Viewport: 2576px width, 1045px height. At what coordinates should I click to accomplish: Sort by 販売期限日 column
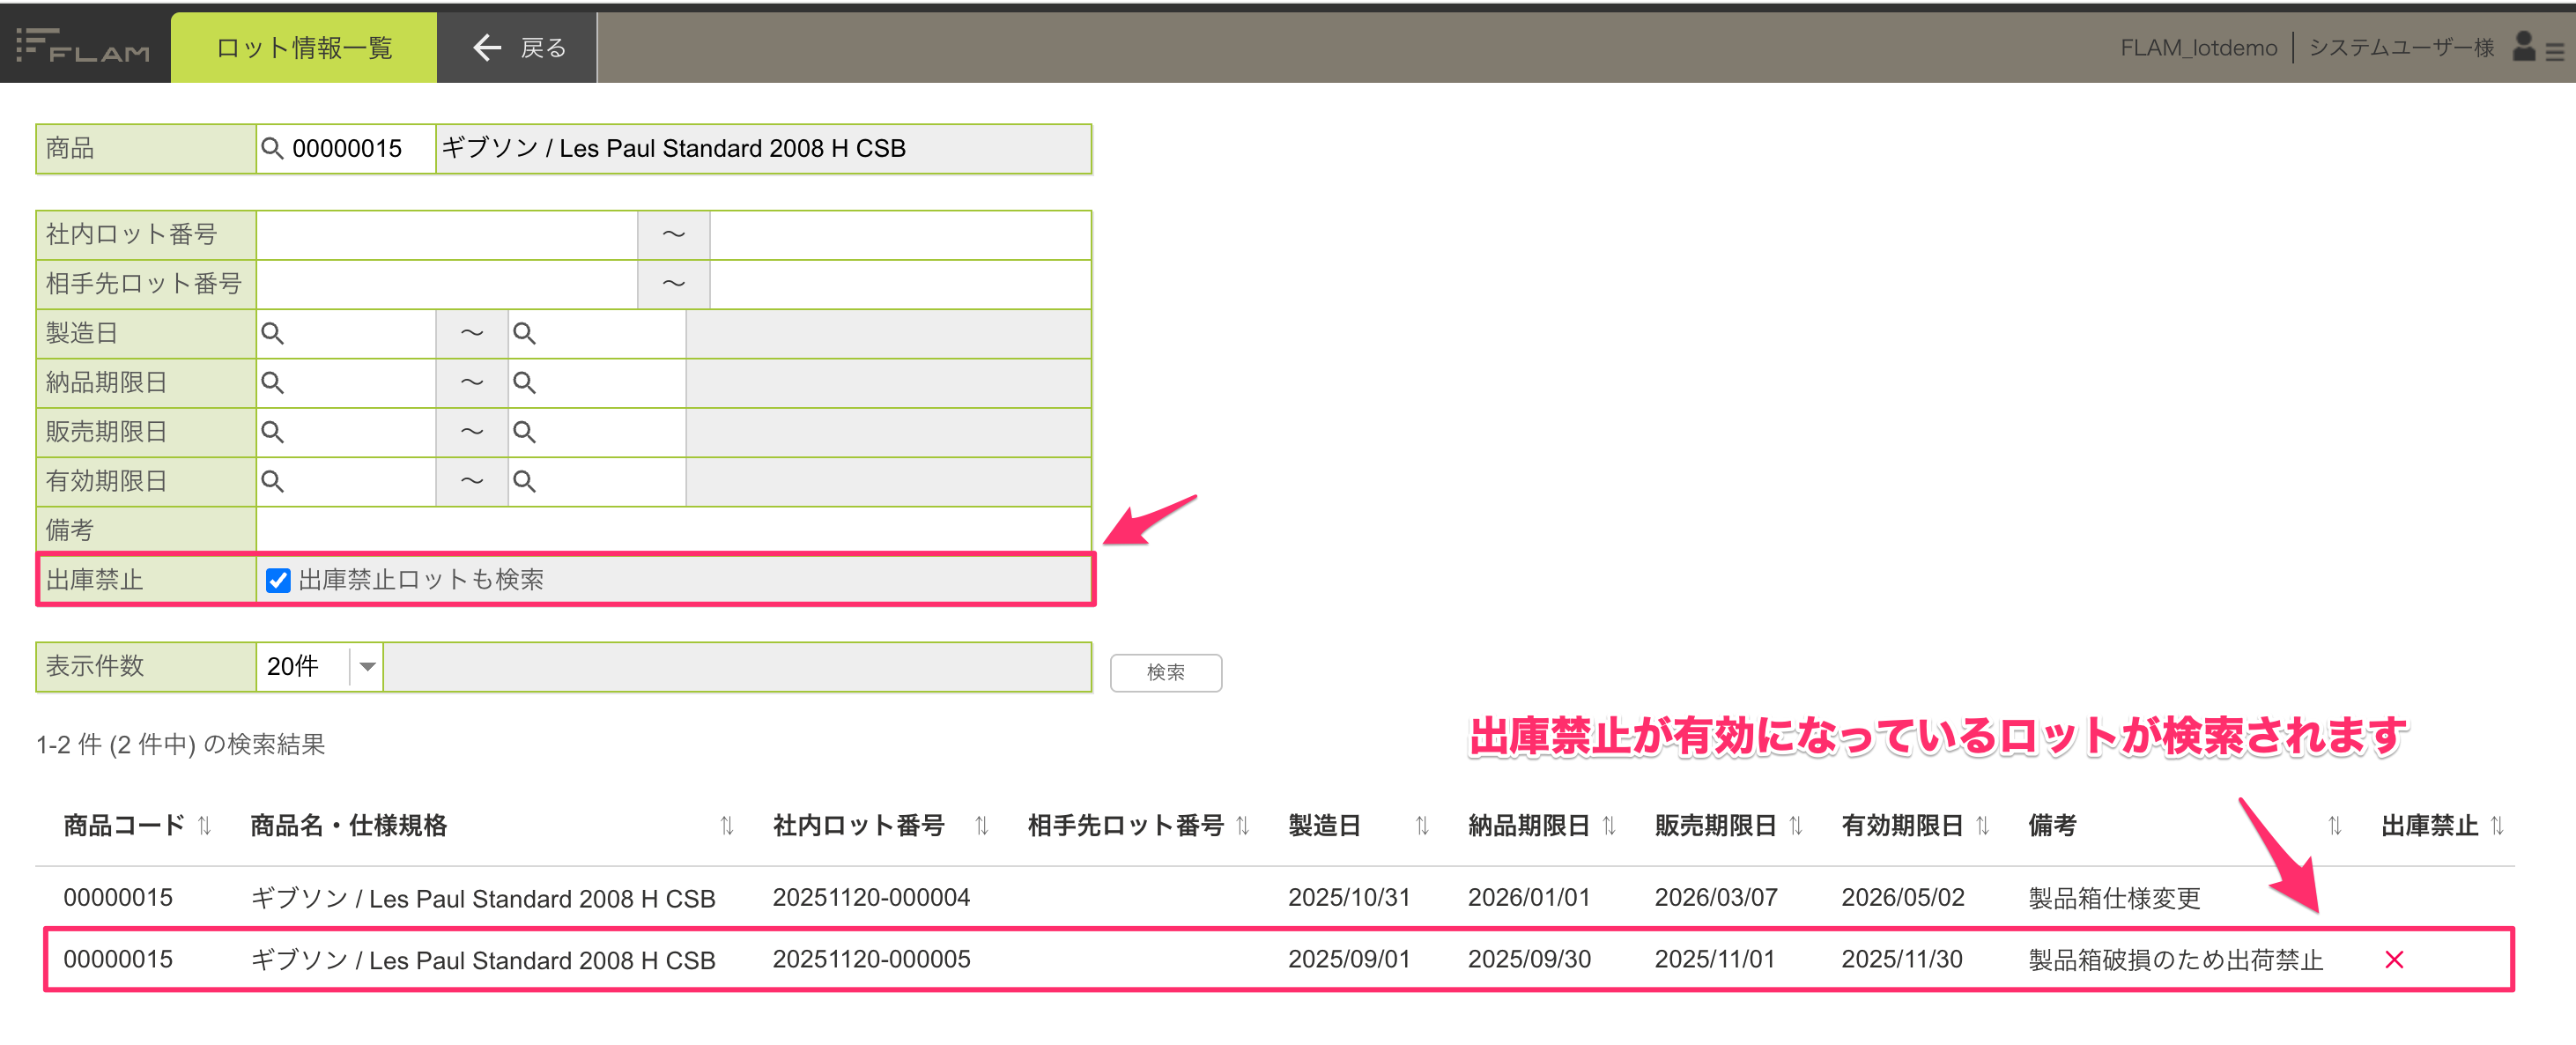point(1796,825)
